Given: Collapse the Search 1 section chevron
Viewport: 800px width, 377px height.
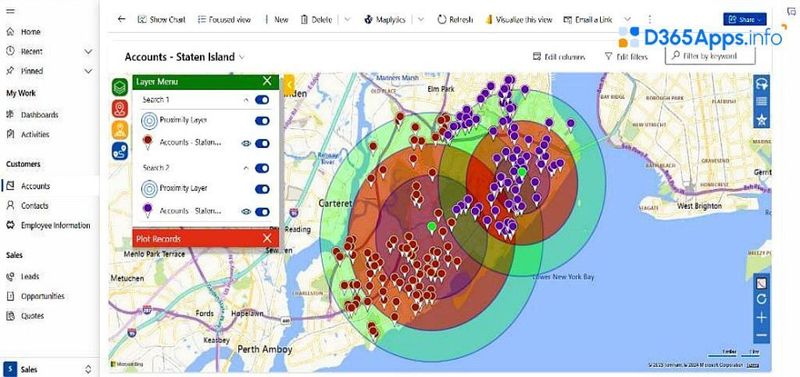Looking at the screenshot, I should (x=246, y=100).
